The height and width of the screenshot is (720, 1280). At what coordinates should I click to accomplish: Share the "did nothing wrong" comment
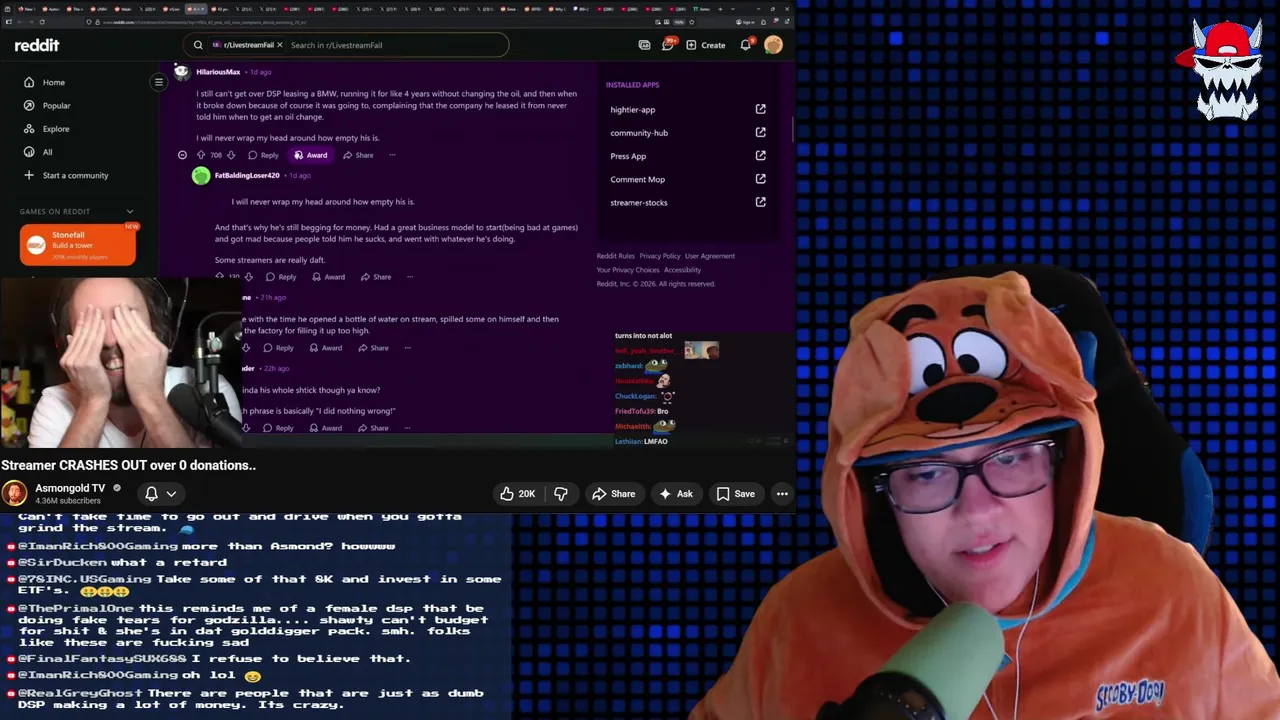372,428
